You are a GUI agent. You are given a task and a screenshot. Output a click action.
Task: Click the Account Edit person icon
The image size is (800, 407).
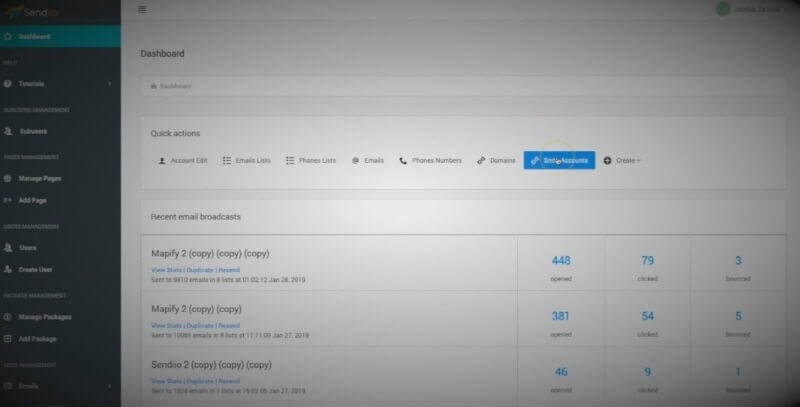[x=162, y=161]
